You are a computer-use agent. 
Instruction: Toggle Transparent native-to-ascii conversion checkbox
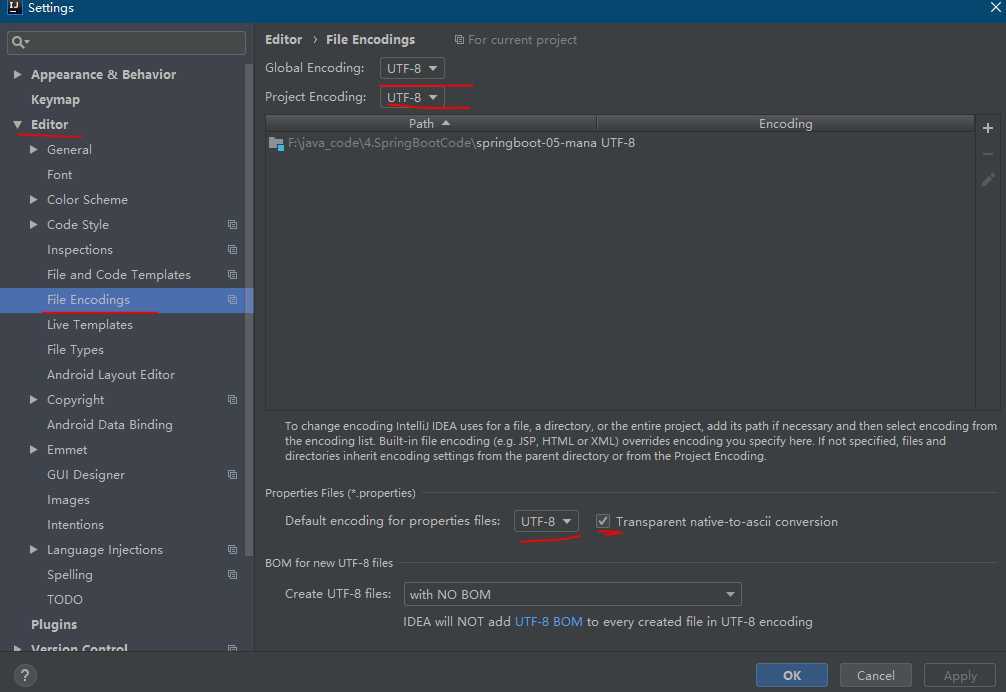pos(602,521)
